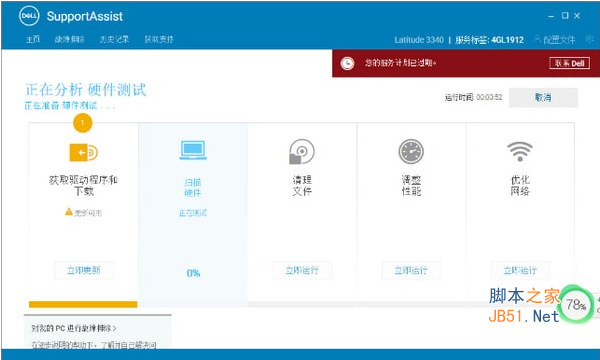Open the 配置文件 profile menu
This screenshot has width=600, height=360.
(555, 39)
